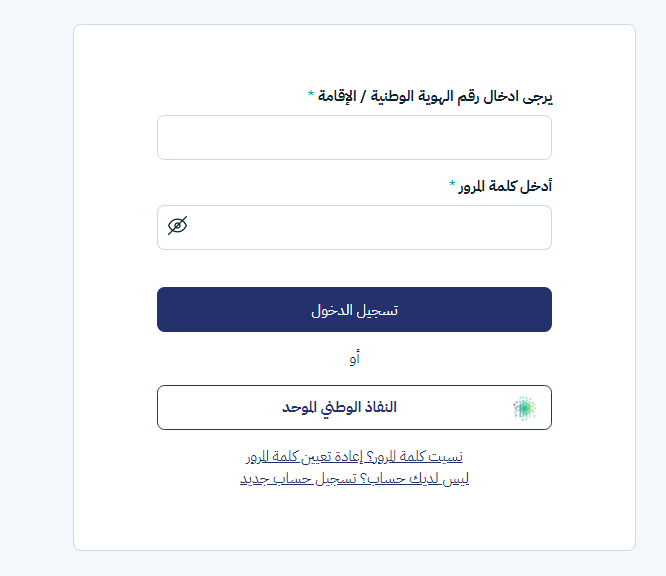Focus the national ID / Iqama number field
Viewport: 666px width, 576px height.
click(354, 138)
